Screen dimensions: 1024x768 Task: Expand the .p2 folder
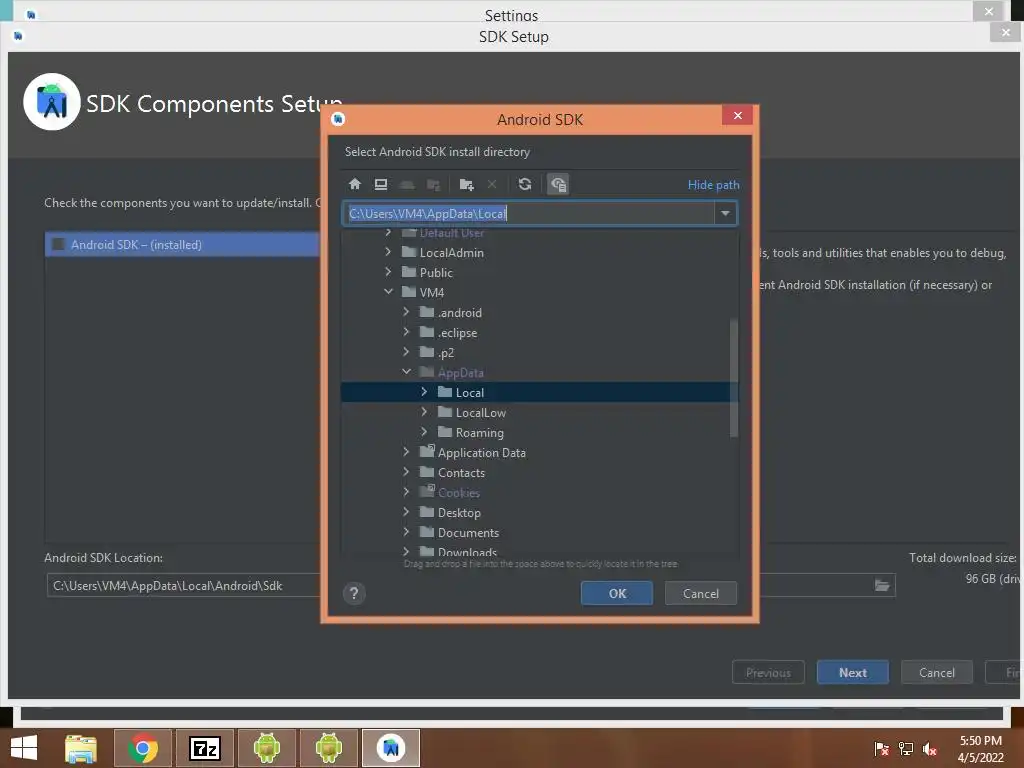[406, 352]
